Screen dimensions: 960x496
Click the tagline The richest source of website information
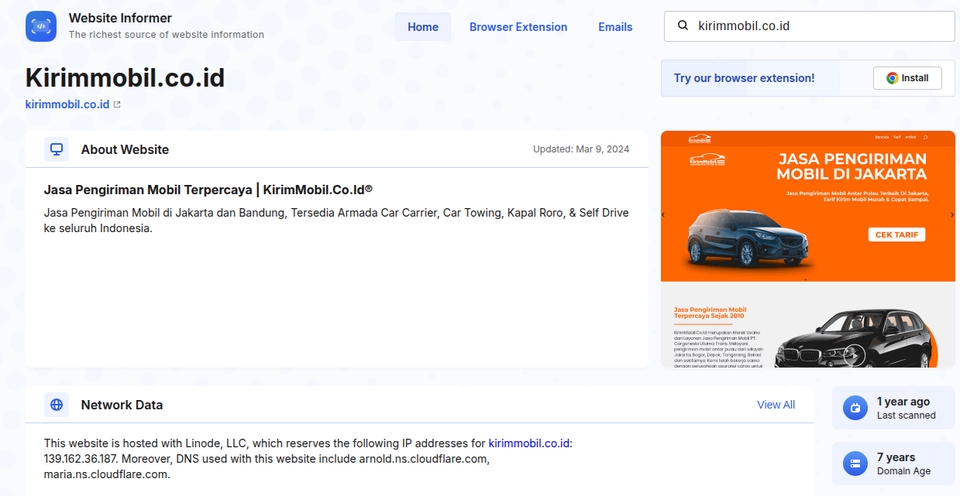click(x=167, y=35)
